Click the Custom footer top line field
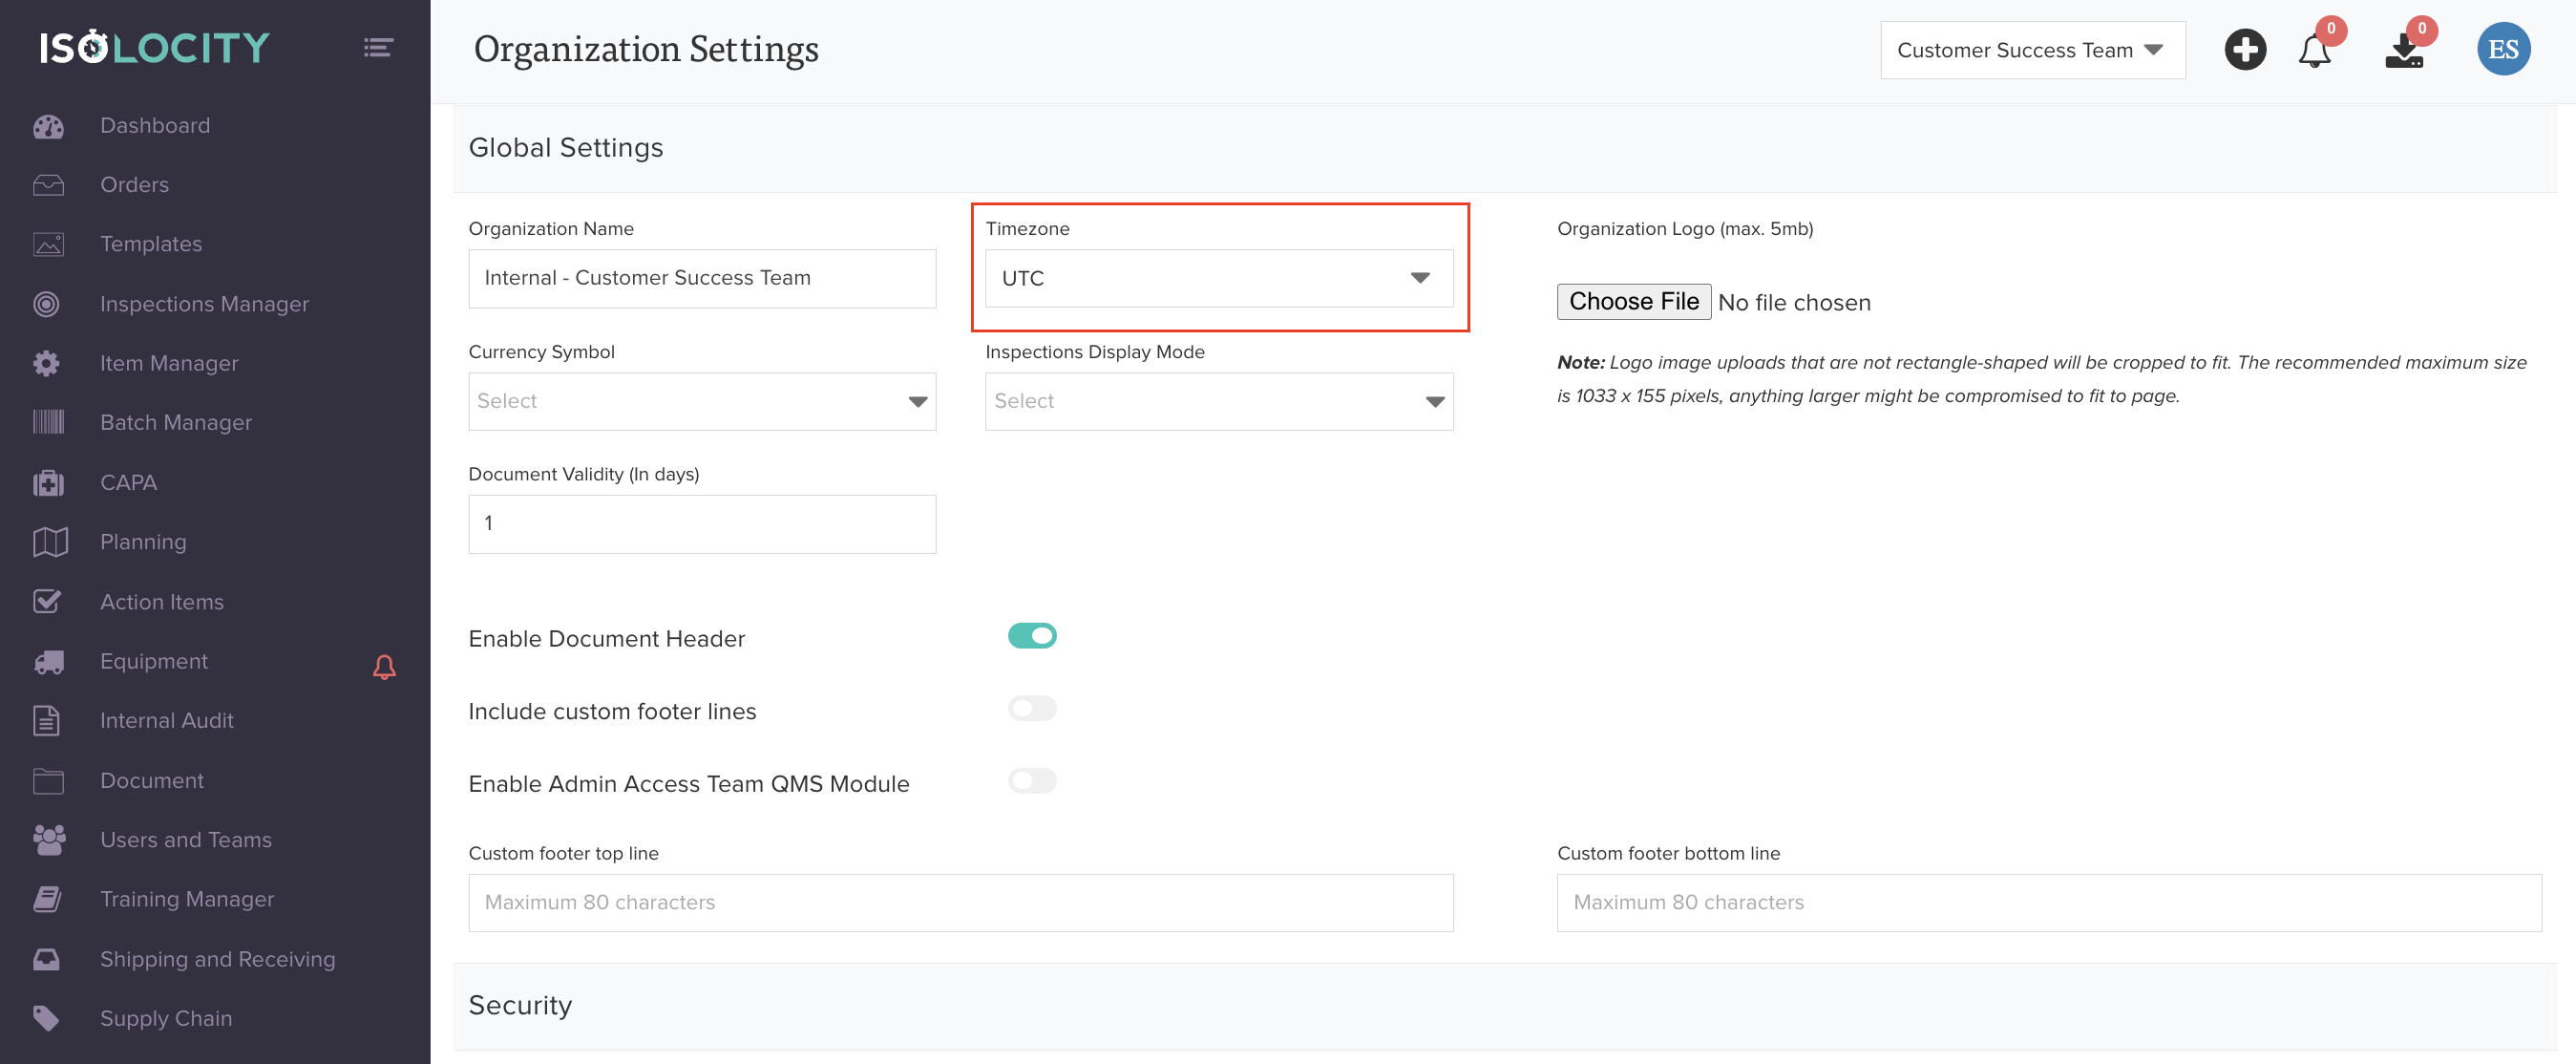Screen dimensions: 2576x1064 point(960,903)
